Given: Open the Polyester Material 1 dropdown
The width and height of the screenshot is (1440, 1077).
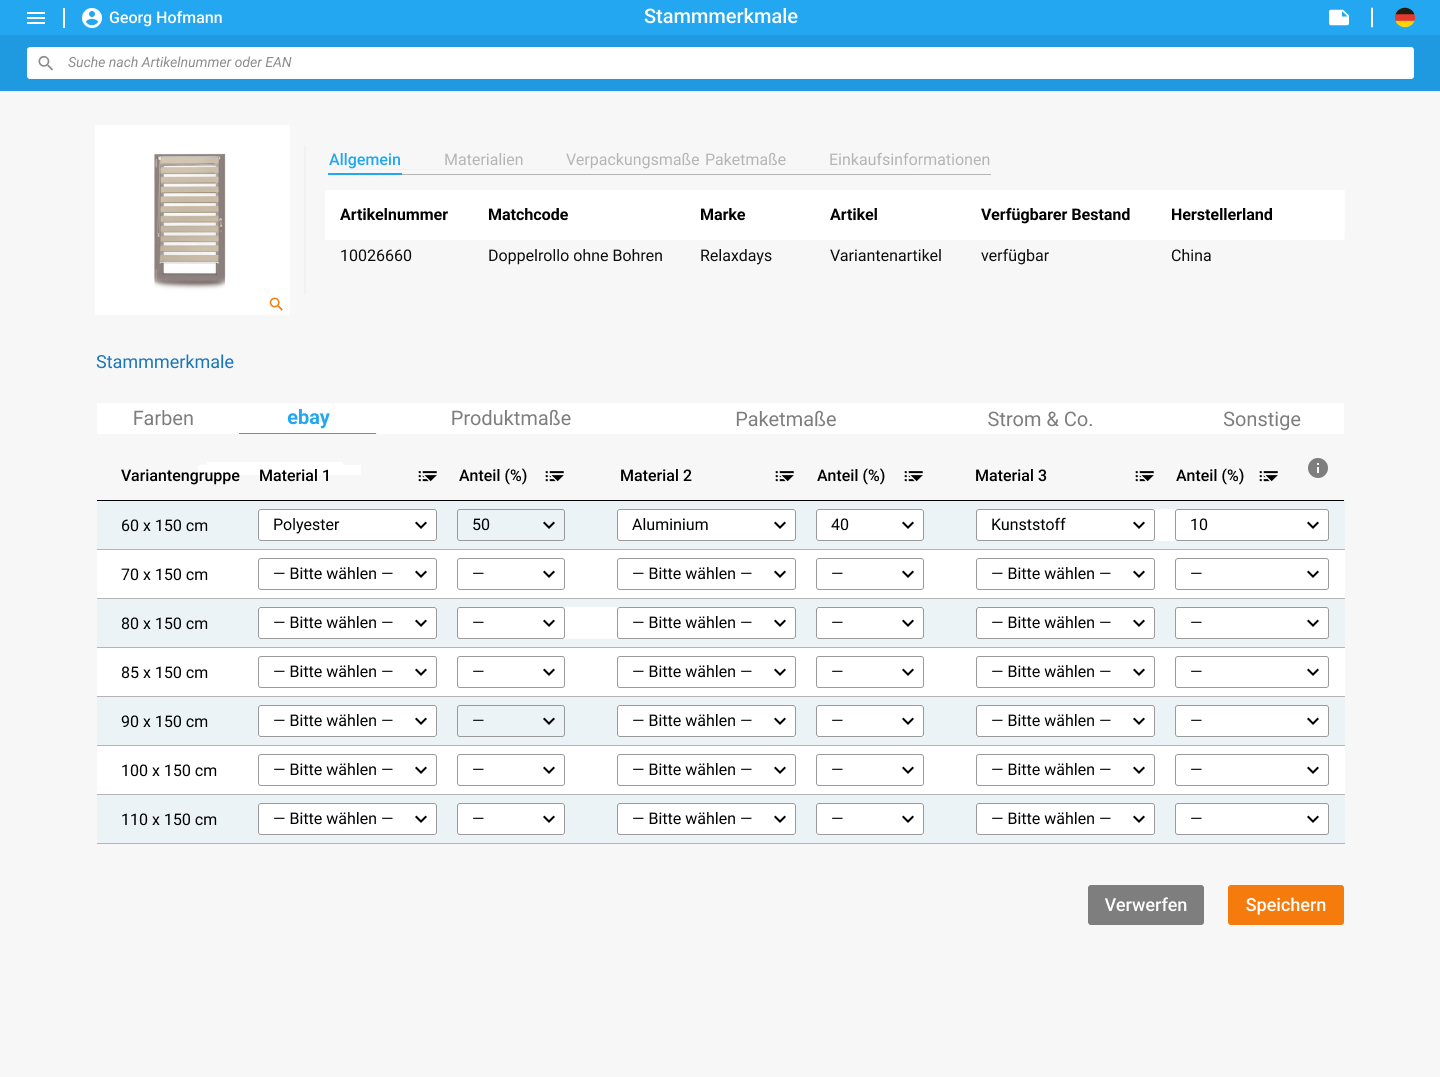Looking at the screenshot, I should click(347, 525).
